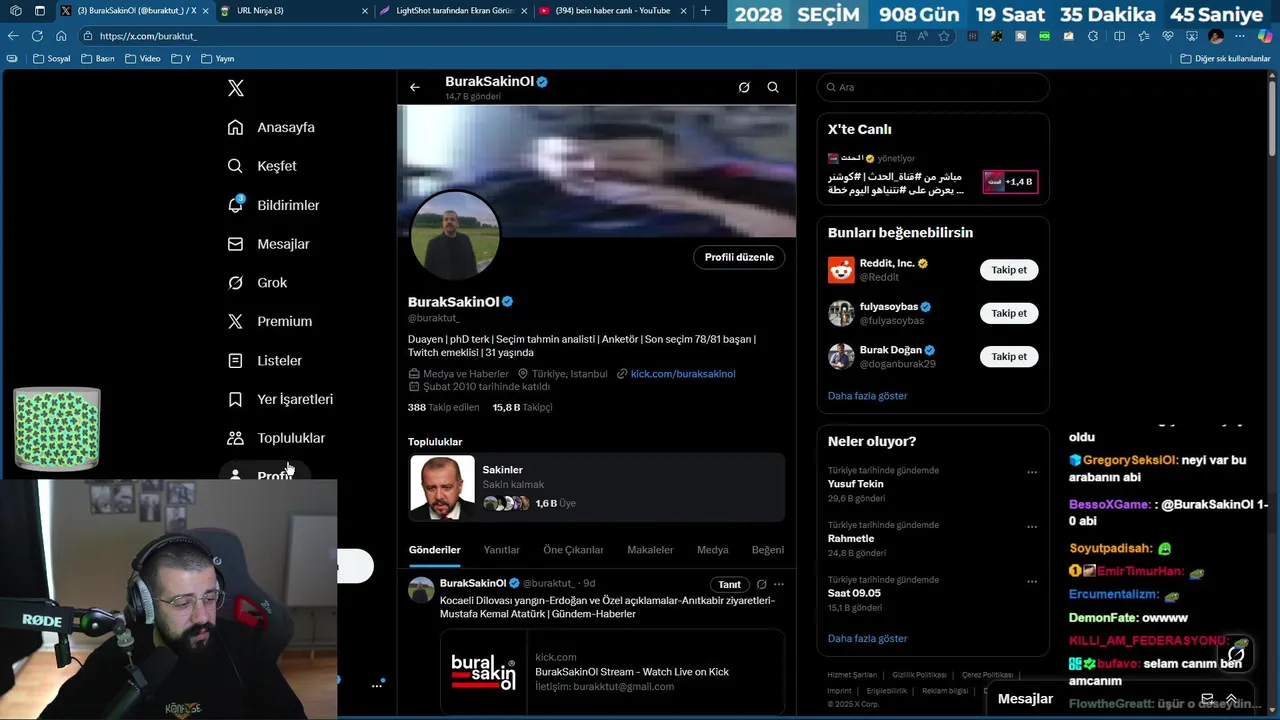Join the +1,4 B live broadcast

point(1010,182)
